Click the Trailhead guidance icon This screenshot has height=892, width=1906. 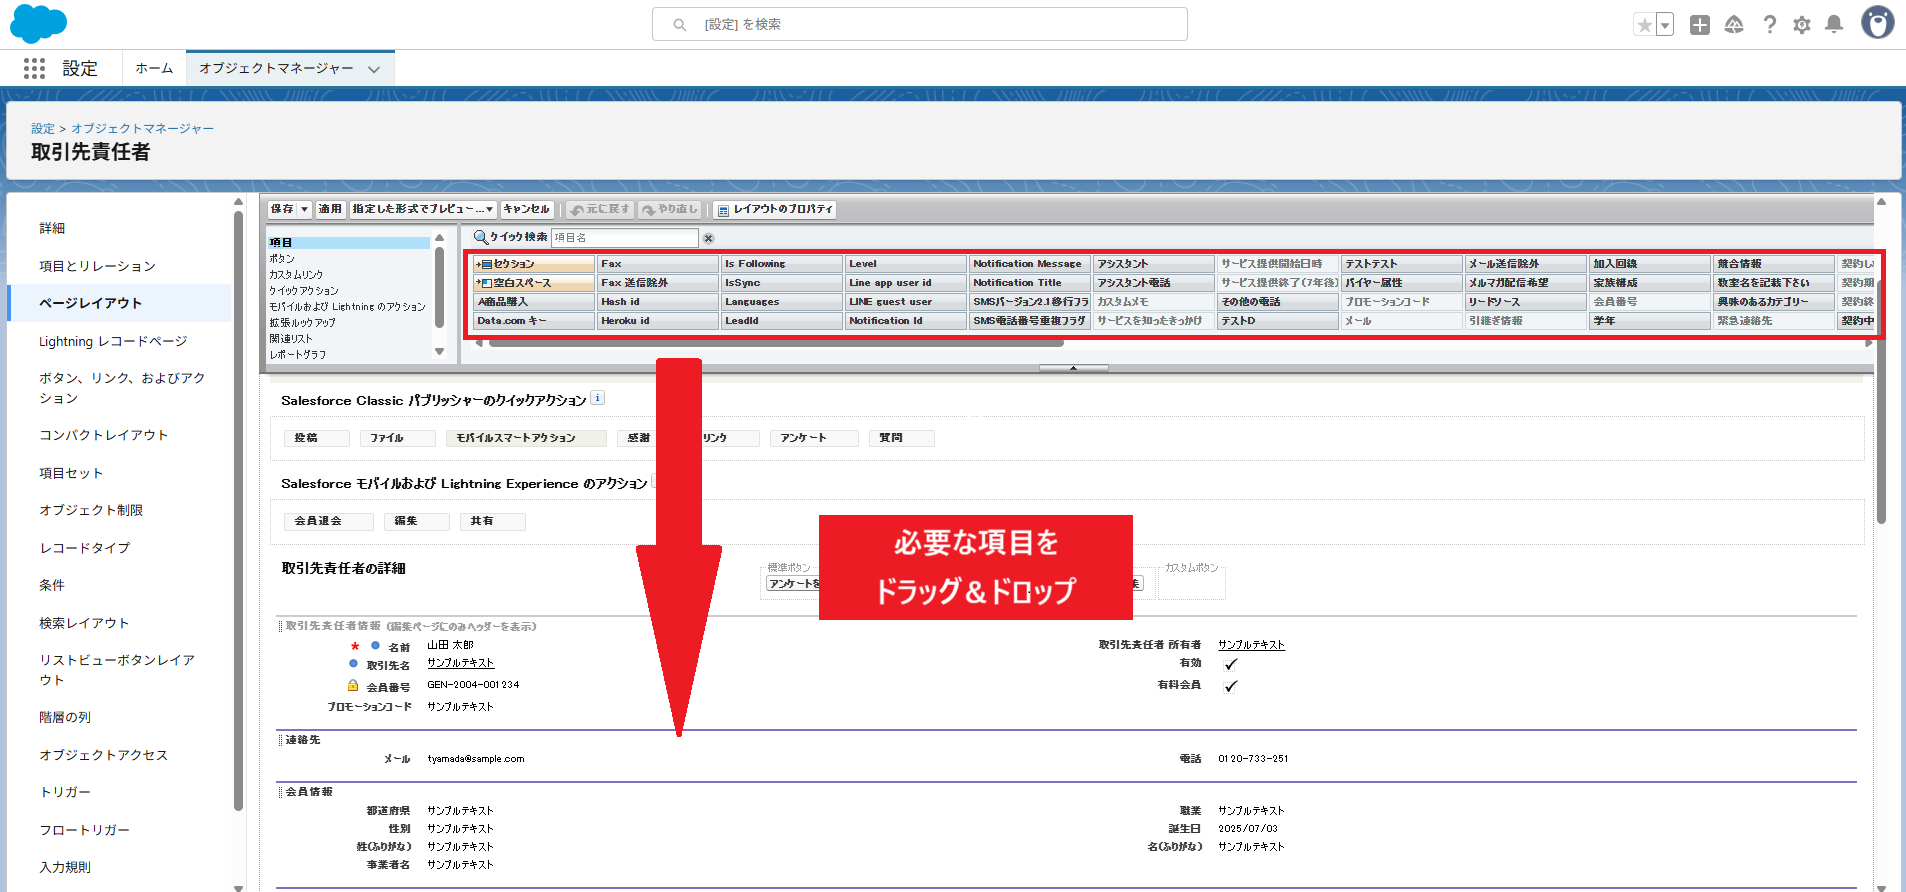coord(1734,25)
